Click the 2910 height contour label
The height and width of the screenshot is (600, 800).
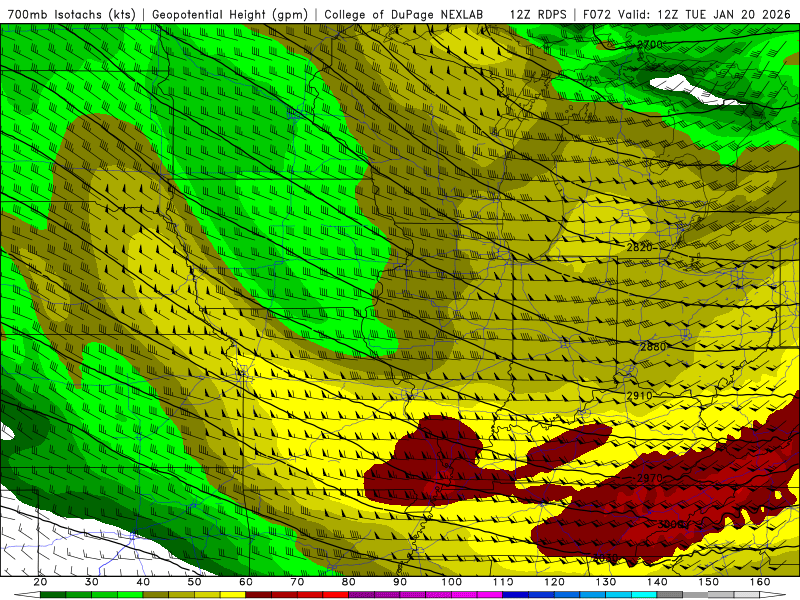(639, 395)
